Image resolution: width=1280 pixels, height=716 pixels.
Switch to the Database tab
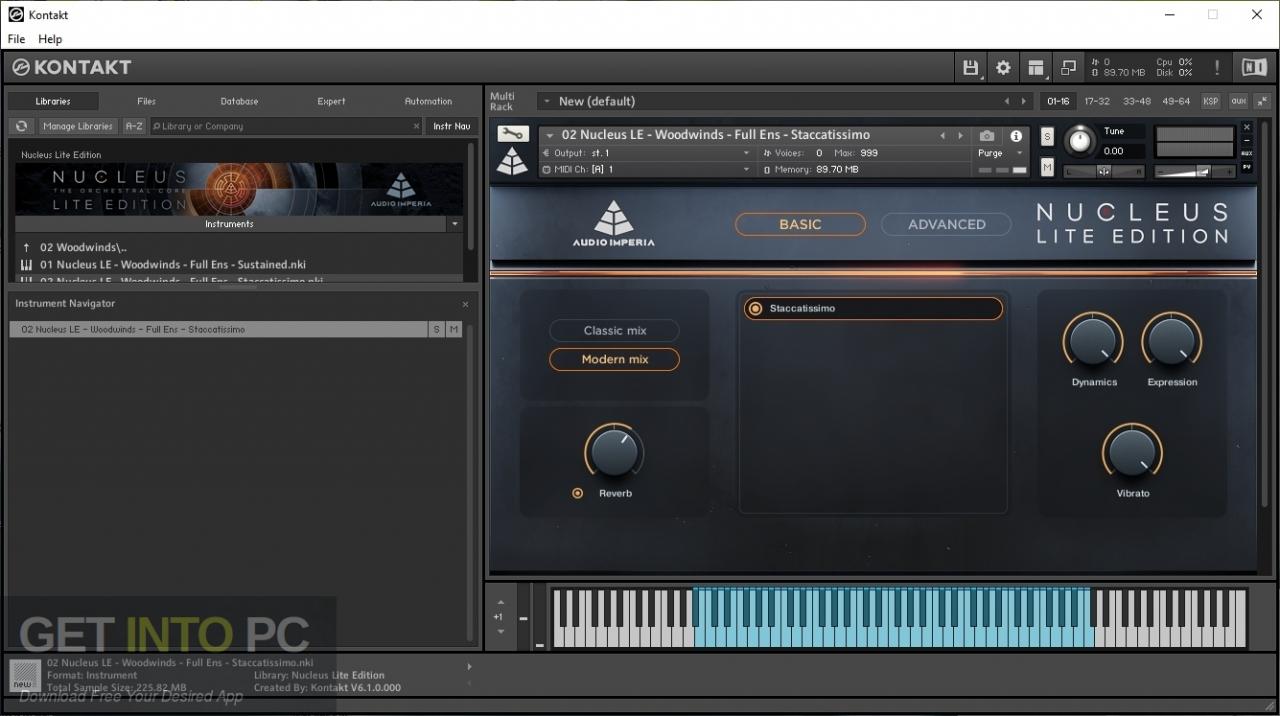point(239,101)
